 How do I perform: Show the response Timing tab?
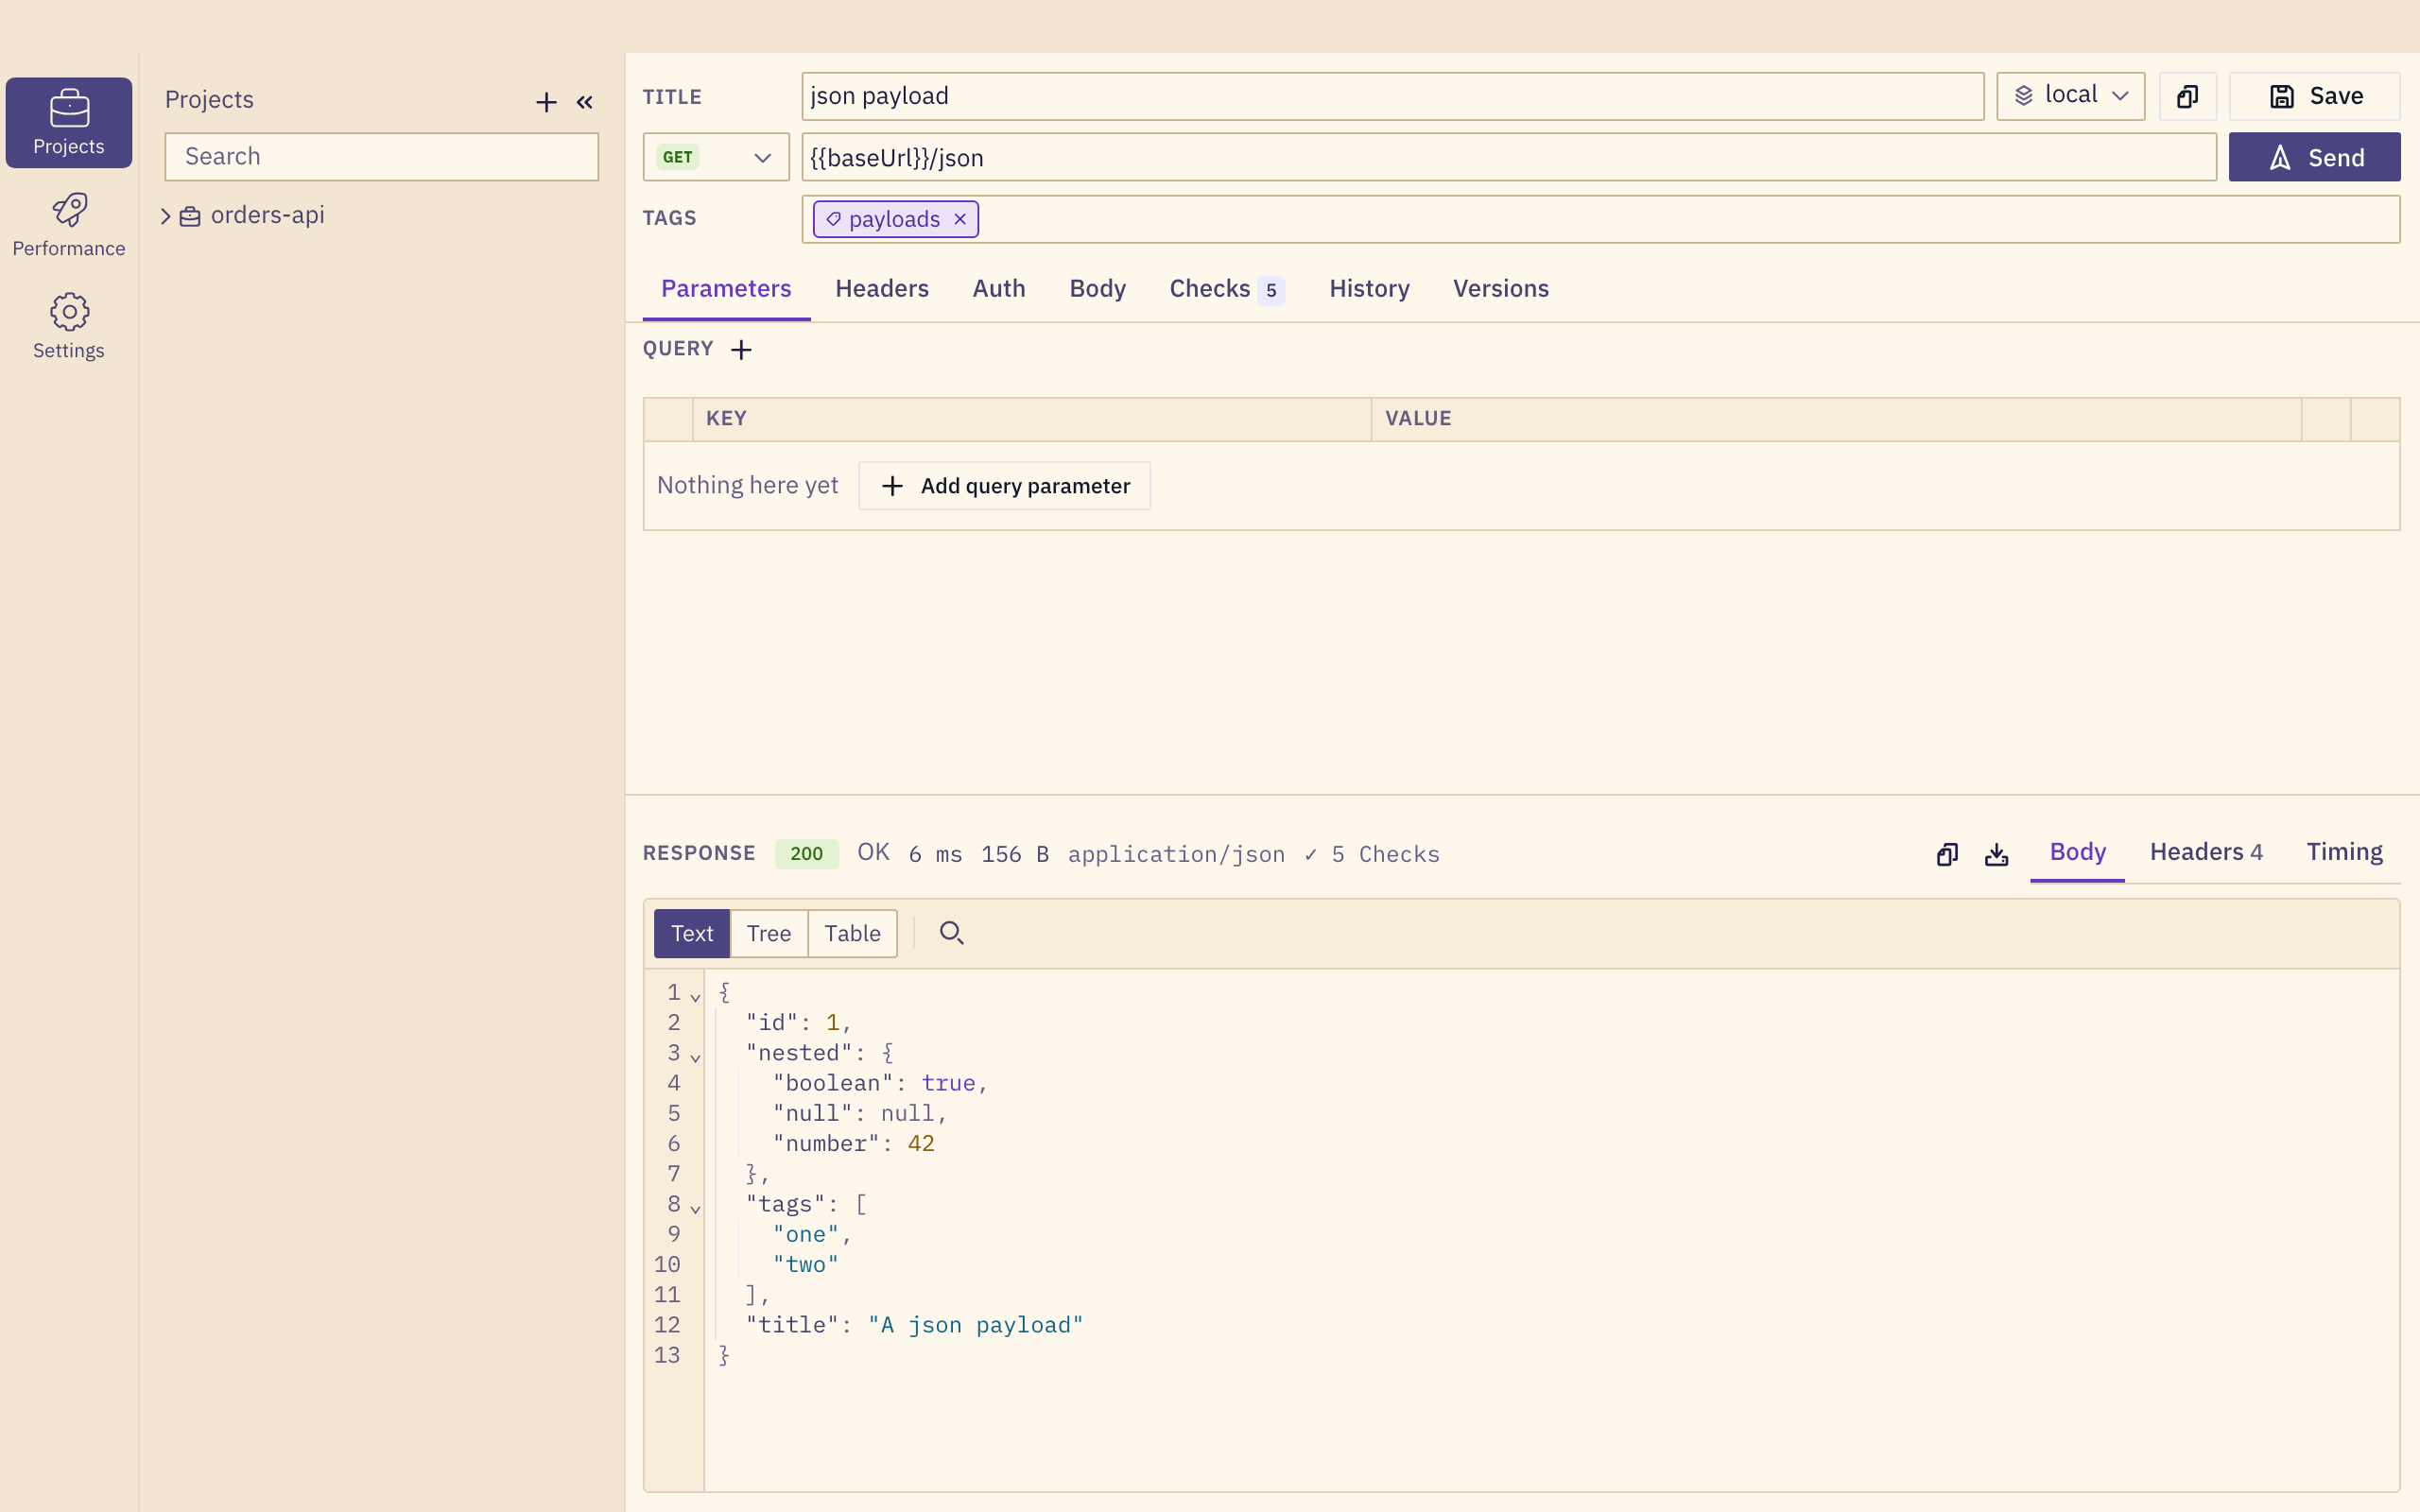point(2344,852)
